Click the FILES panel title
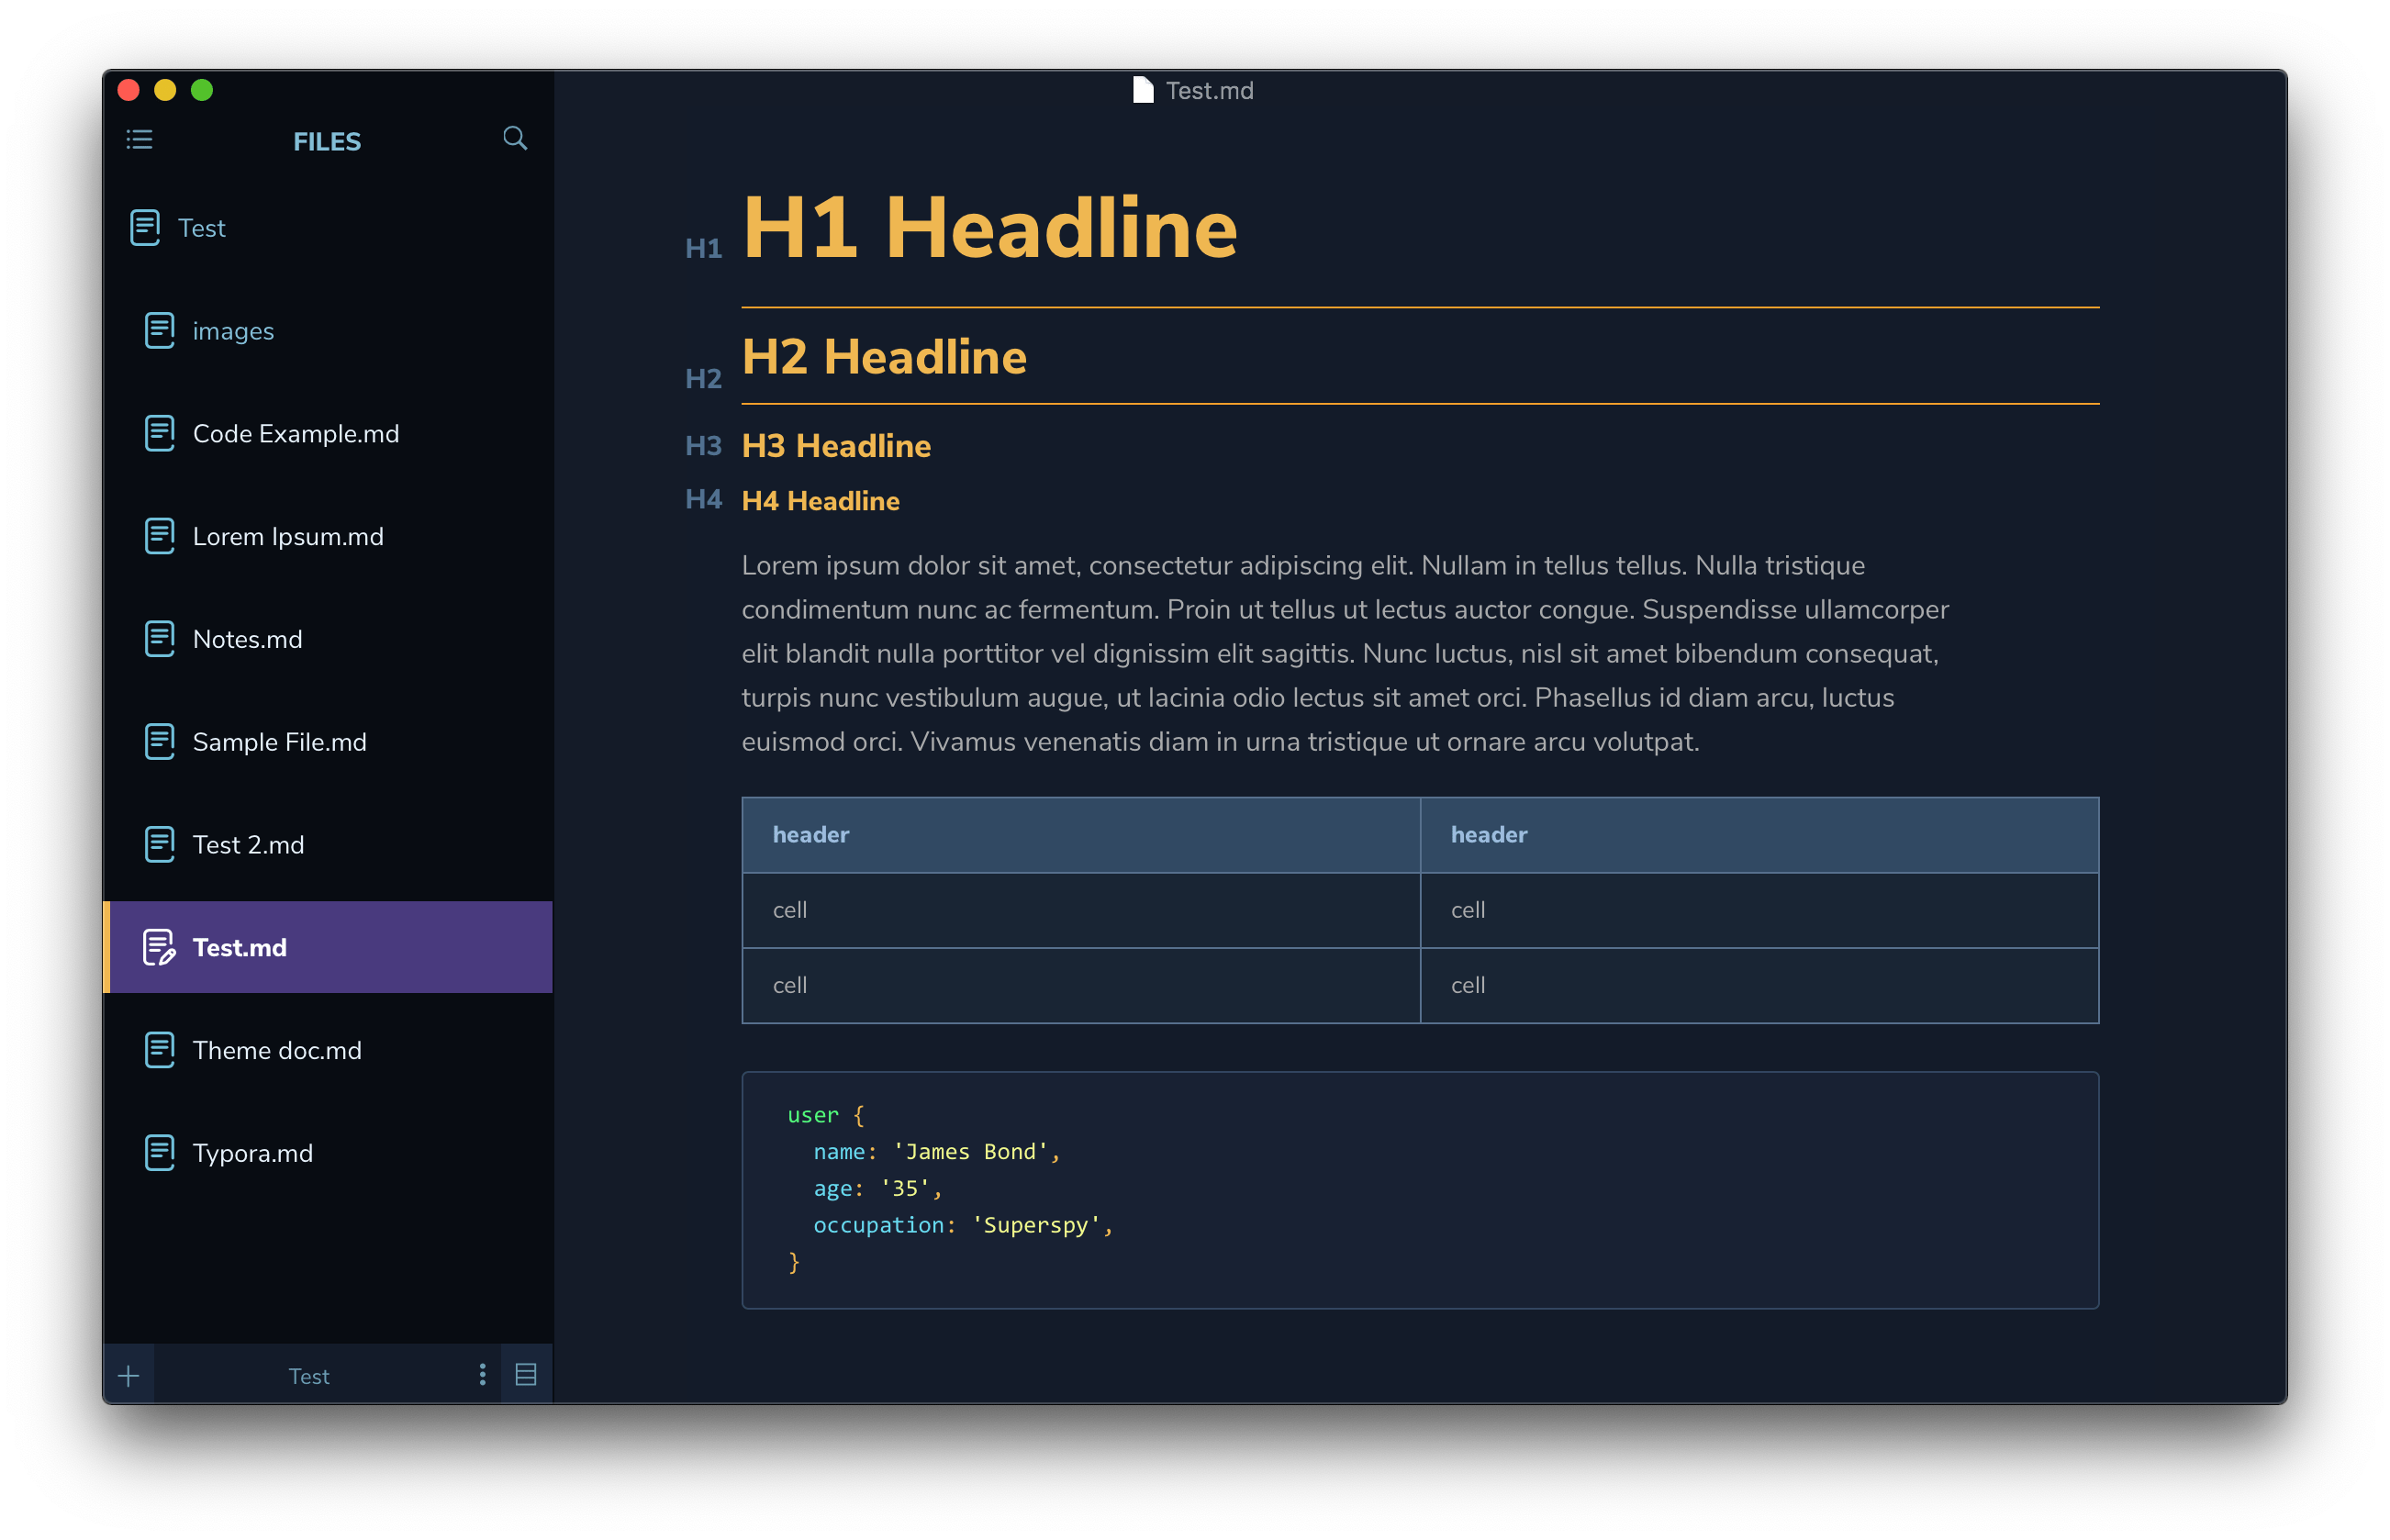The height and width of the screenshot is (1540, 2390). coord(327,142)
